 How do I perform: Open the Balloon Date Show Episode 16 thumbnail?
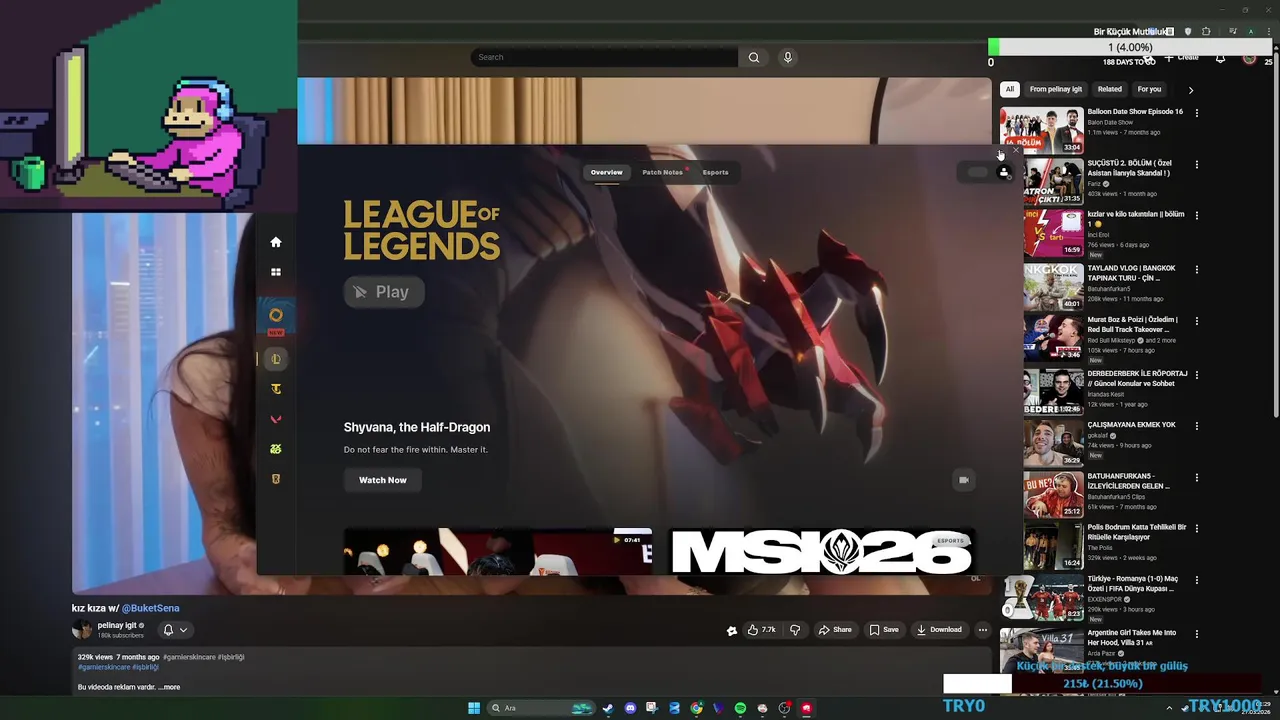click(x=1041, y=130)
